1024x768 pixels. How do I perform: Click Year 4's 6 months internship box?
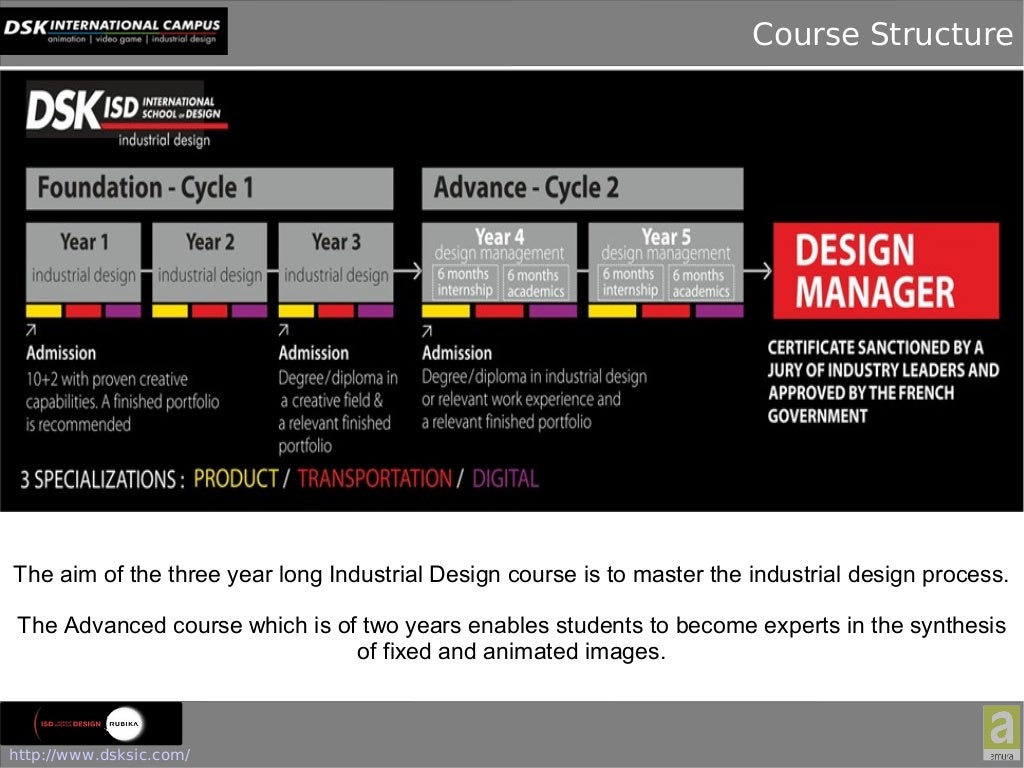click(465, 282)
